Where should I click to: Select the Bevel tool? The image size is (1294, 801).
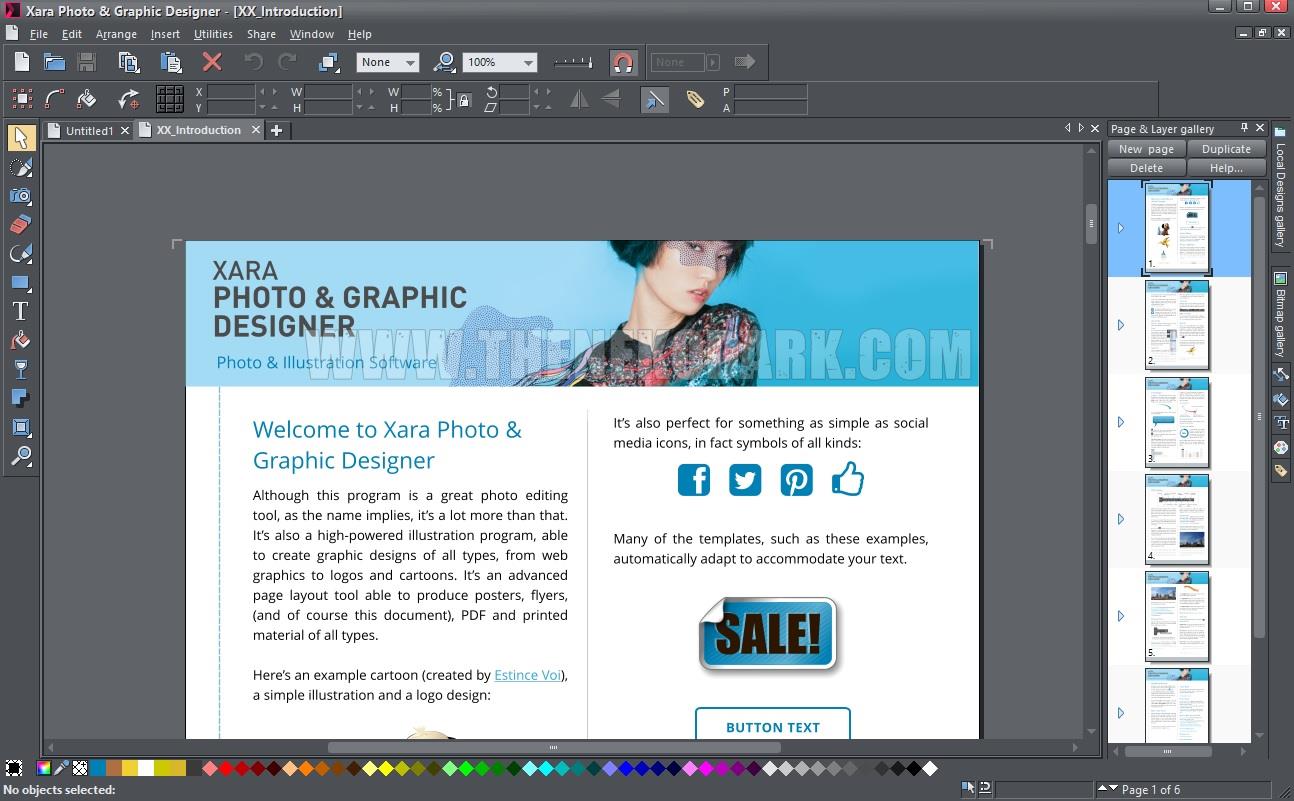coord(21,427)
